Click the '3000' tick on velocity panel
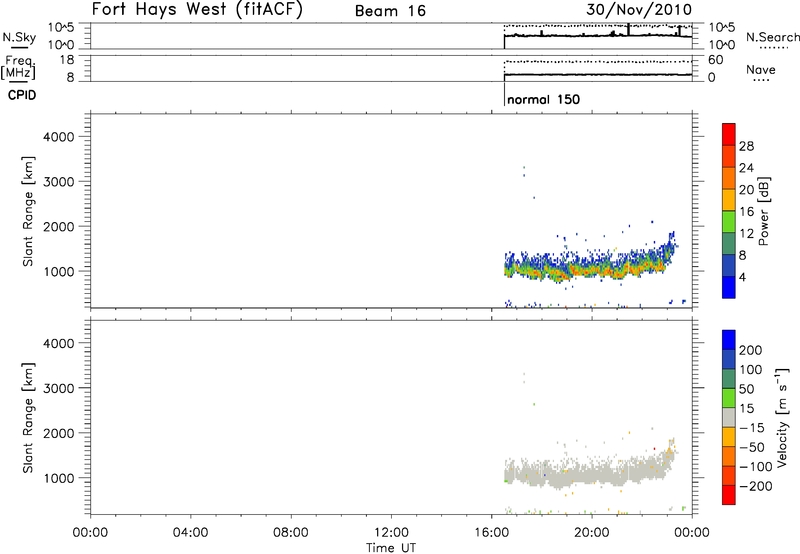 (59, 388)
